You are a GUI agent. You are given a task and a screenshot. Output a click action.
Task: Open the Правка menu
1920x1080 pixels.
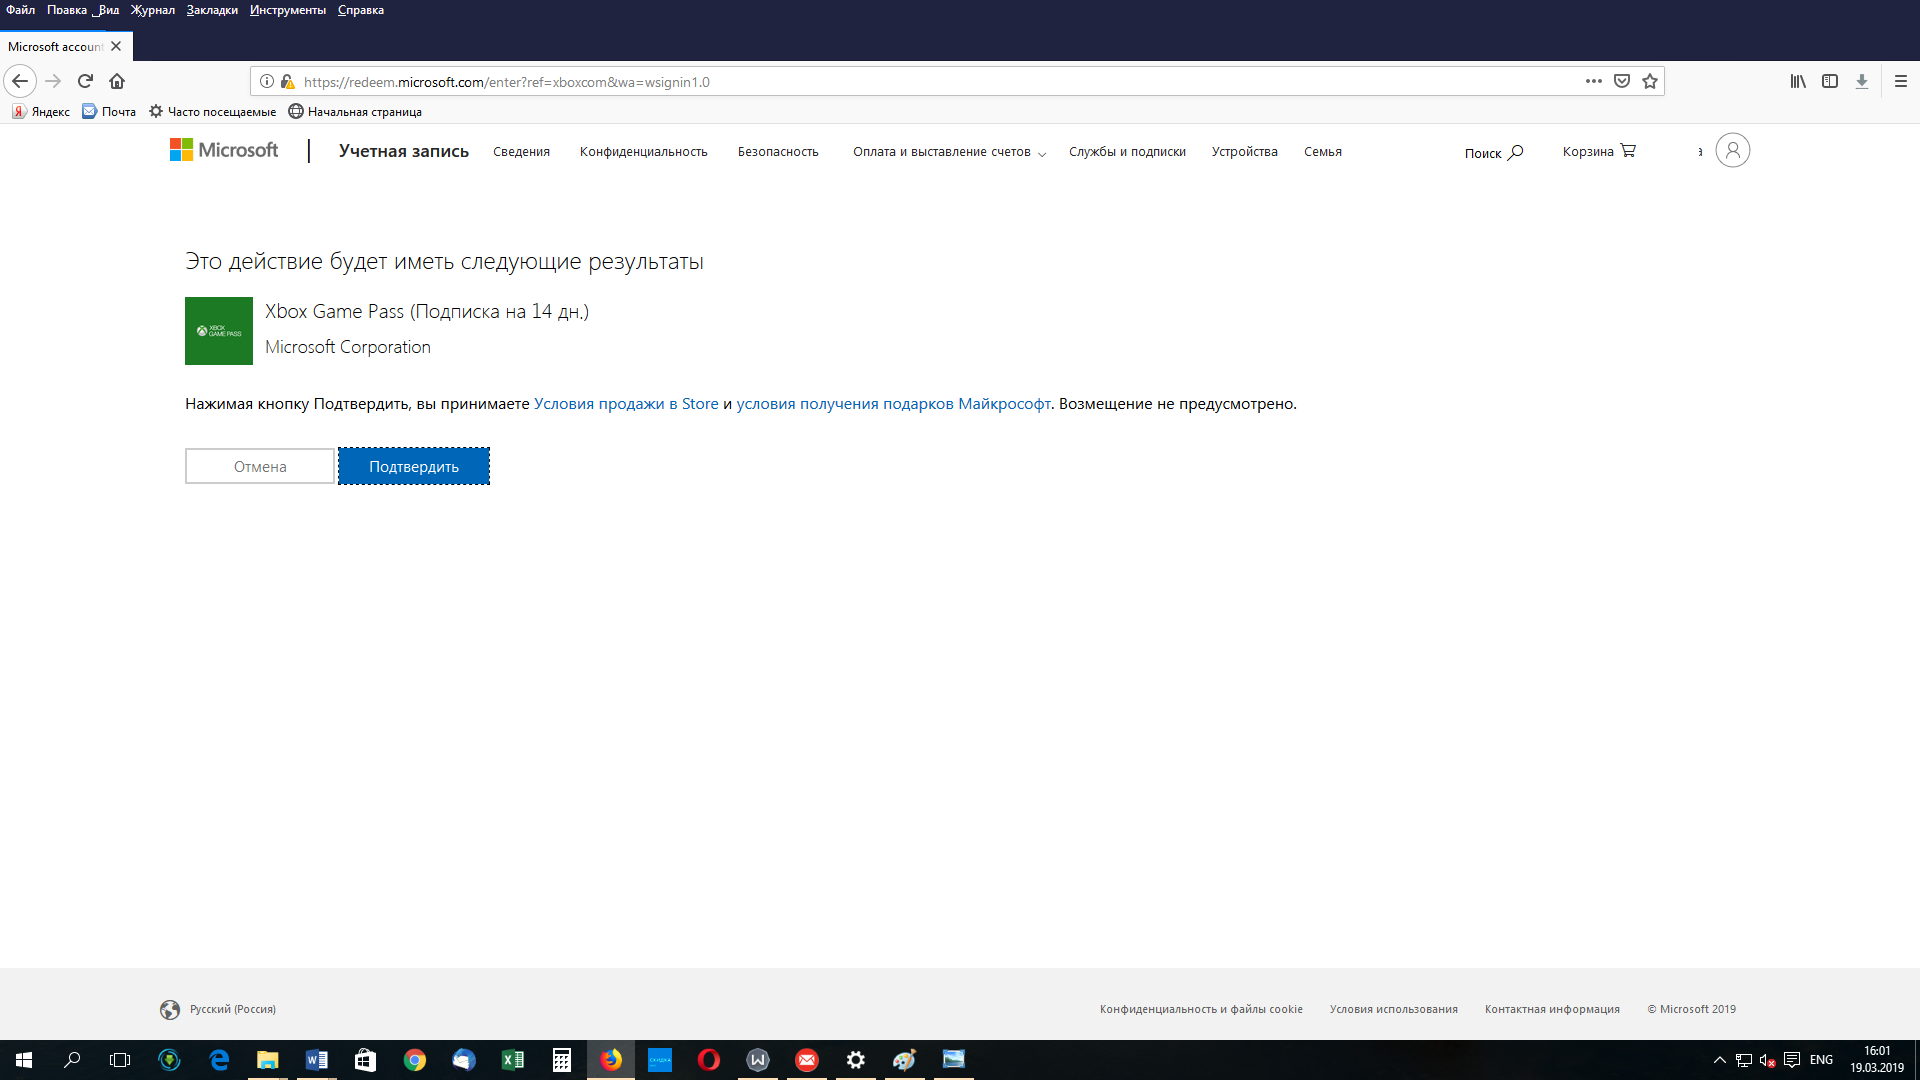tap(67, 10)
